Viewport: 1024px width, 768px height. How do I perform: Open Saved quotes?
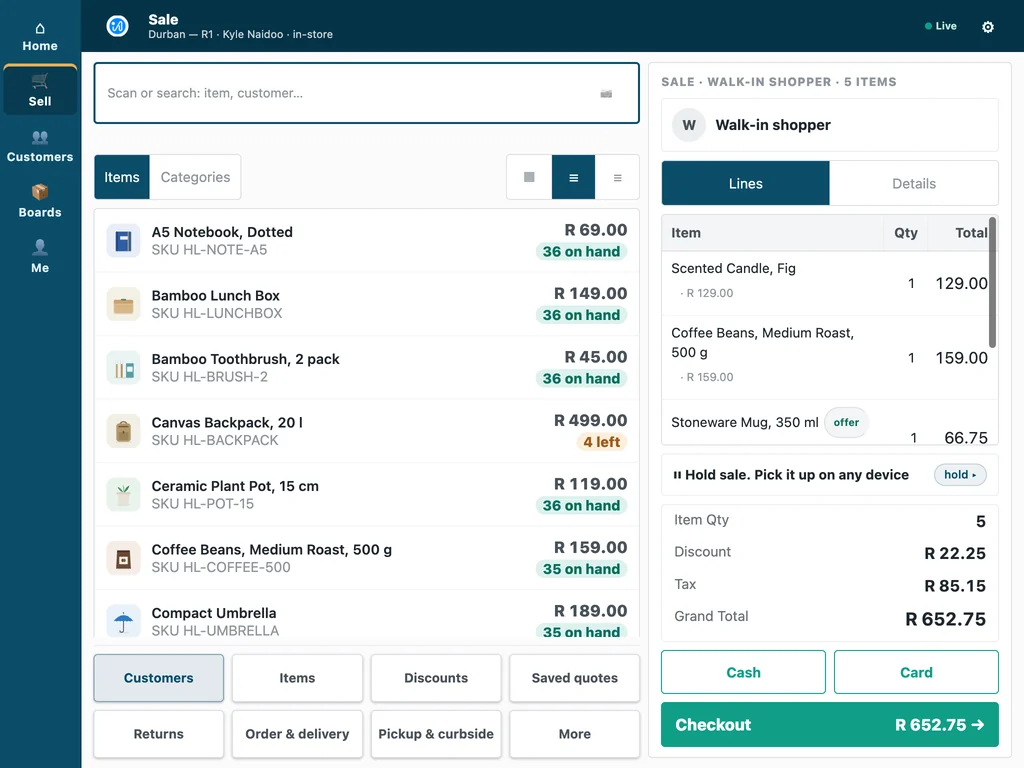pyautogui.click(x=575, y=678)
